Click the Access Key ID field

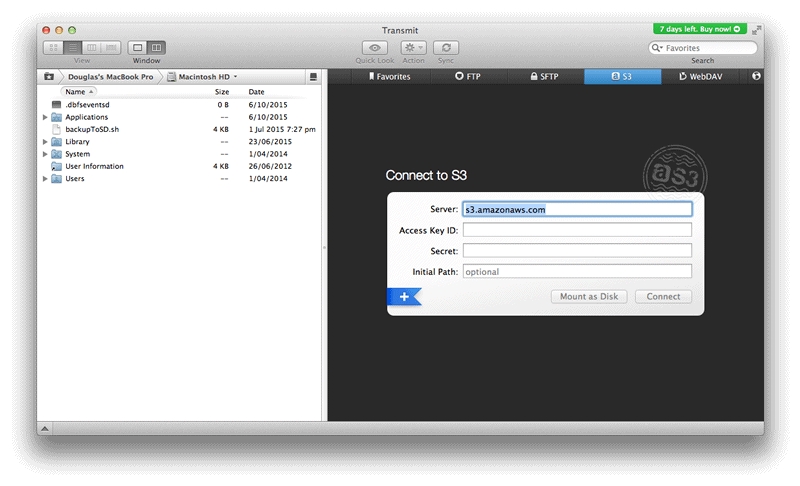point(577,230)
